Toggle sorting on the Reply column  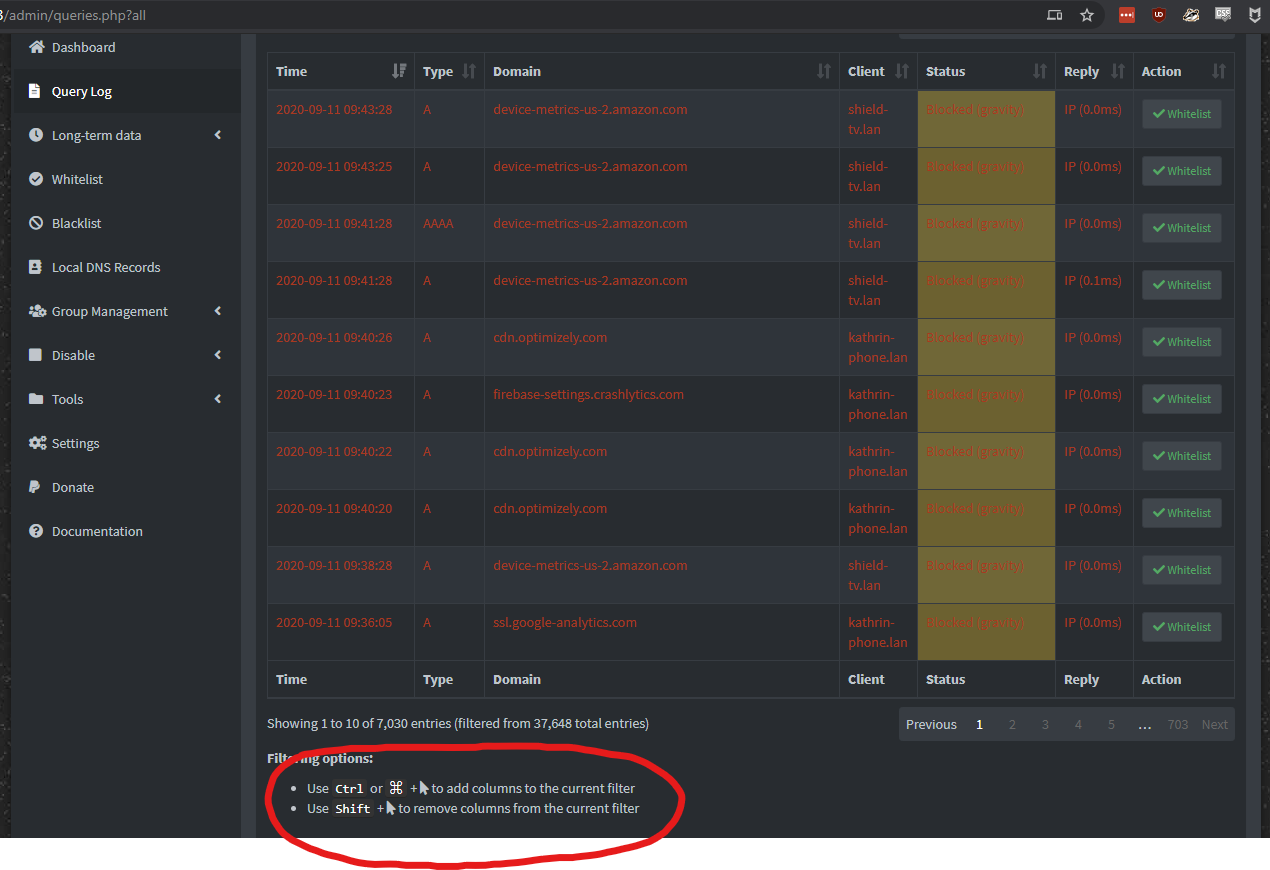click(x=1117, y=71)
